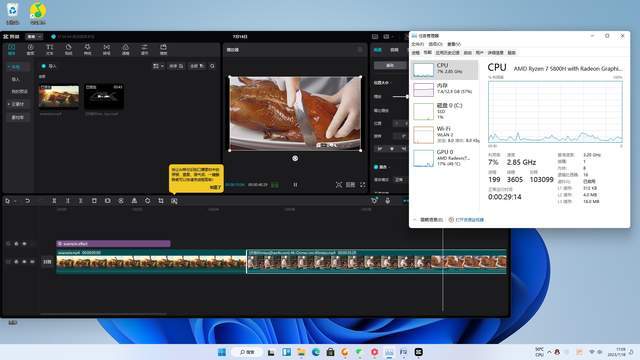Open the media sort dropdown

coord(176,66)
